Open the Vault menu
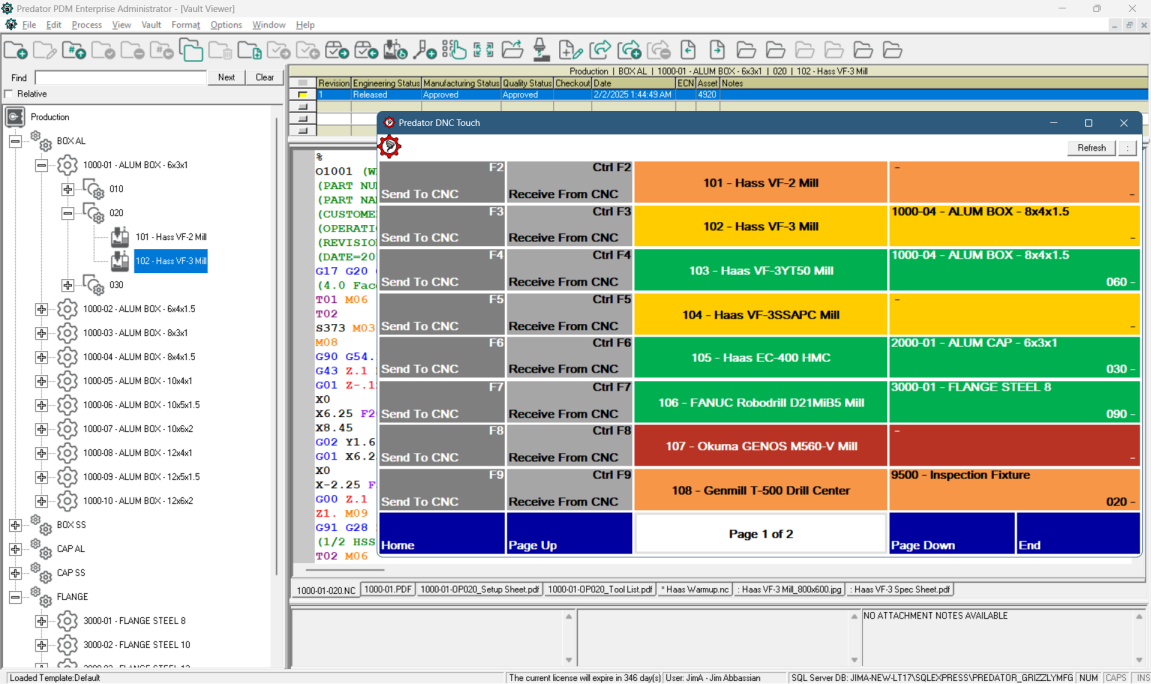Image resolution: width=1151 pixels, height=684 pixels. (x=151, y=25)
